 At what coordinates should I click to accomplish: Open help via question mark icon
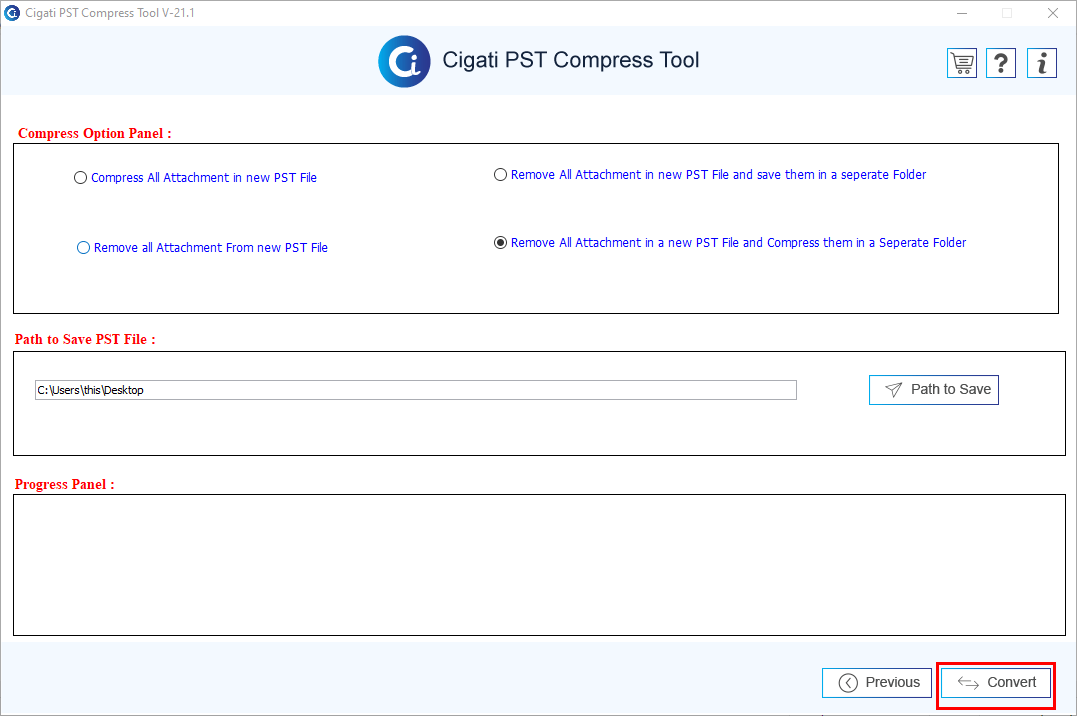1001,63
